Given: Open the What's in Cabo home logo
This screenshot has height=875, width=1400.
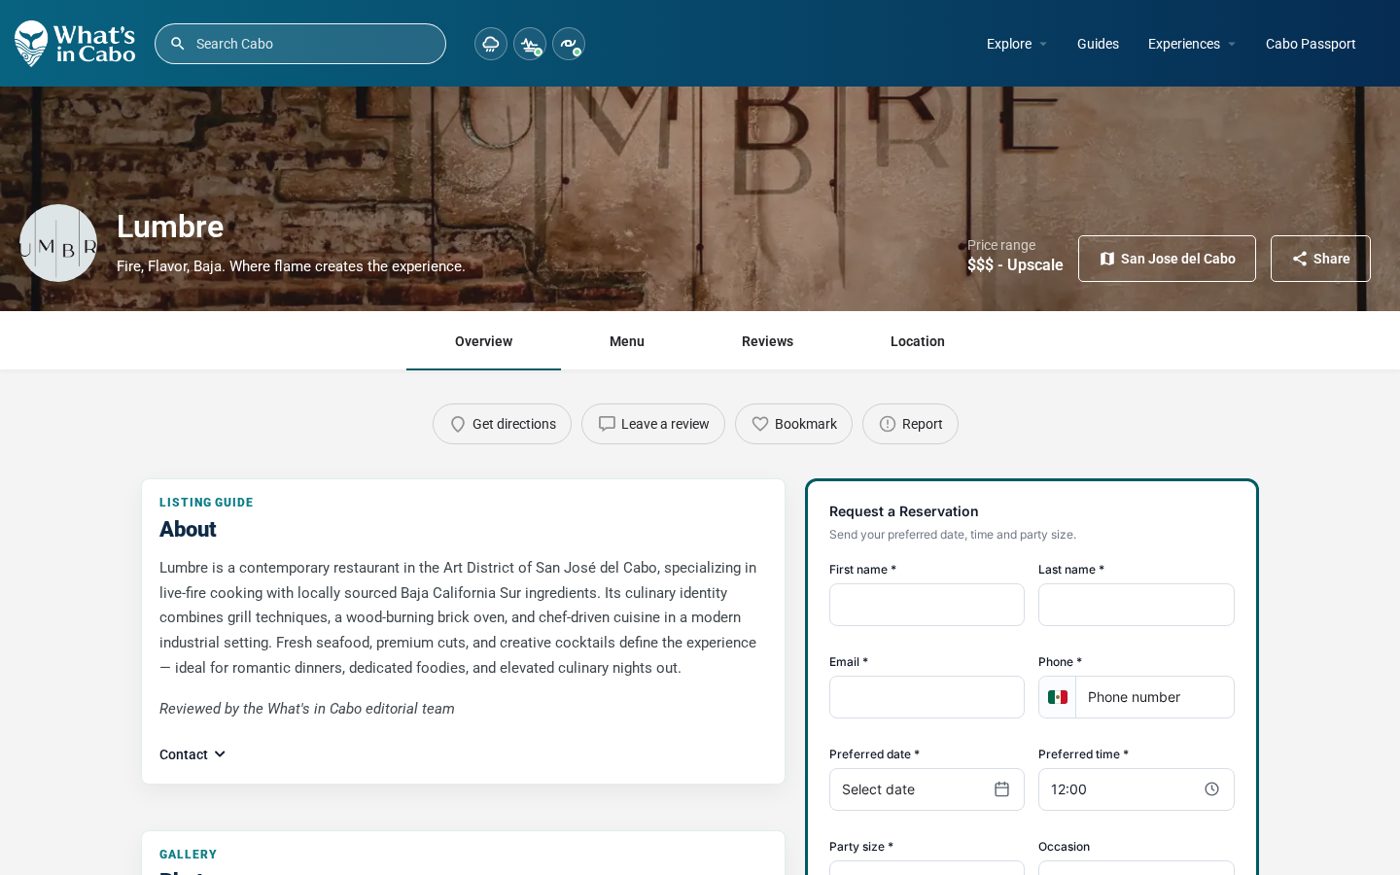Looking at the screenshot, I should click(x=75, y=43).
